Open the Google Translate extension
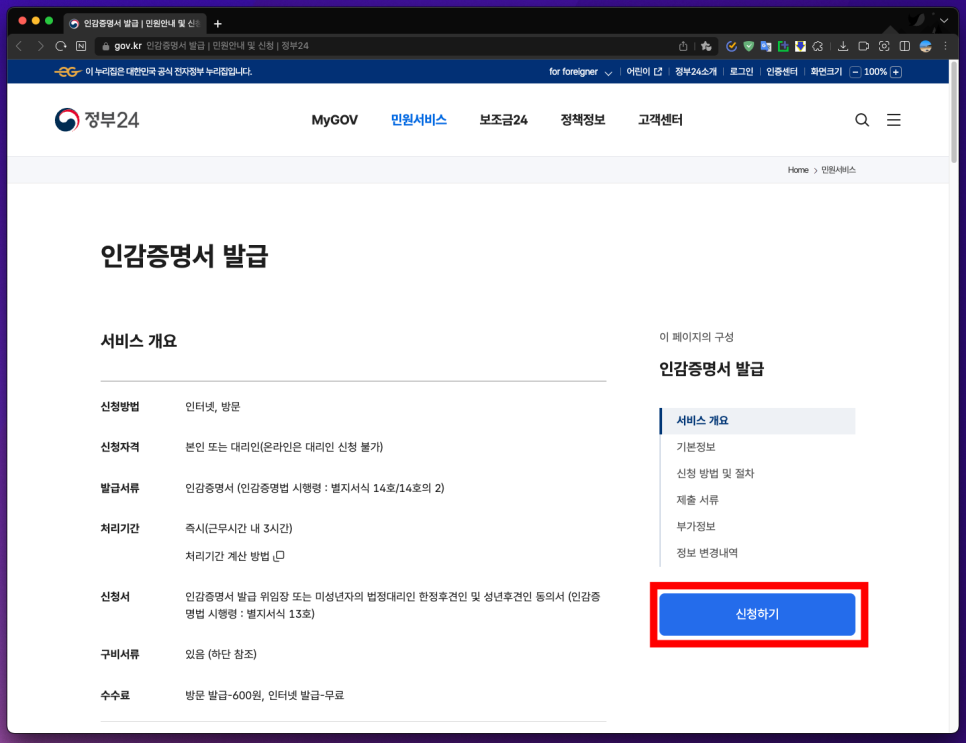 click(x=766, y=46)
